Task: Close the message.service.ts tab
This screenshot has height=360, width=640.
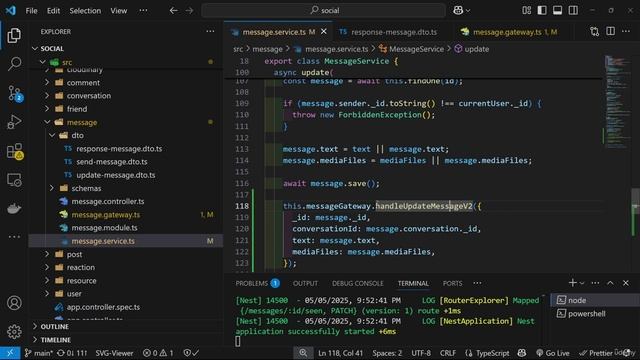Action: 324,31
